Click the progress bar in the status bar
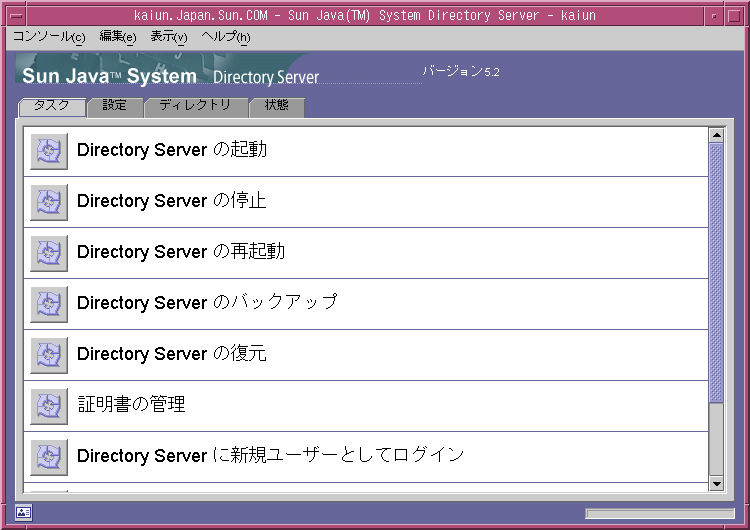 click(x=660, y=514)
